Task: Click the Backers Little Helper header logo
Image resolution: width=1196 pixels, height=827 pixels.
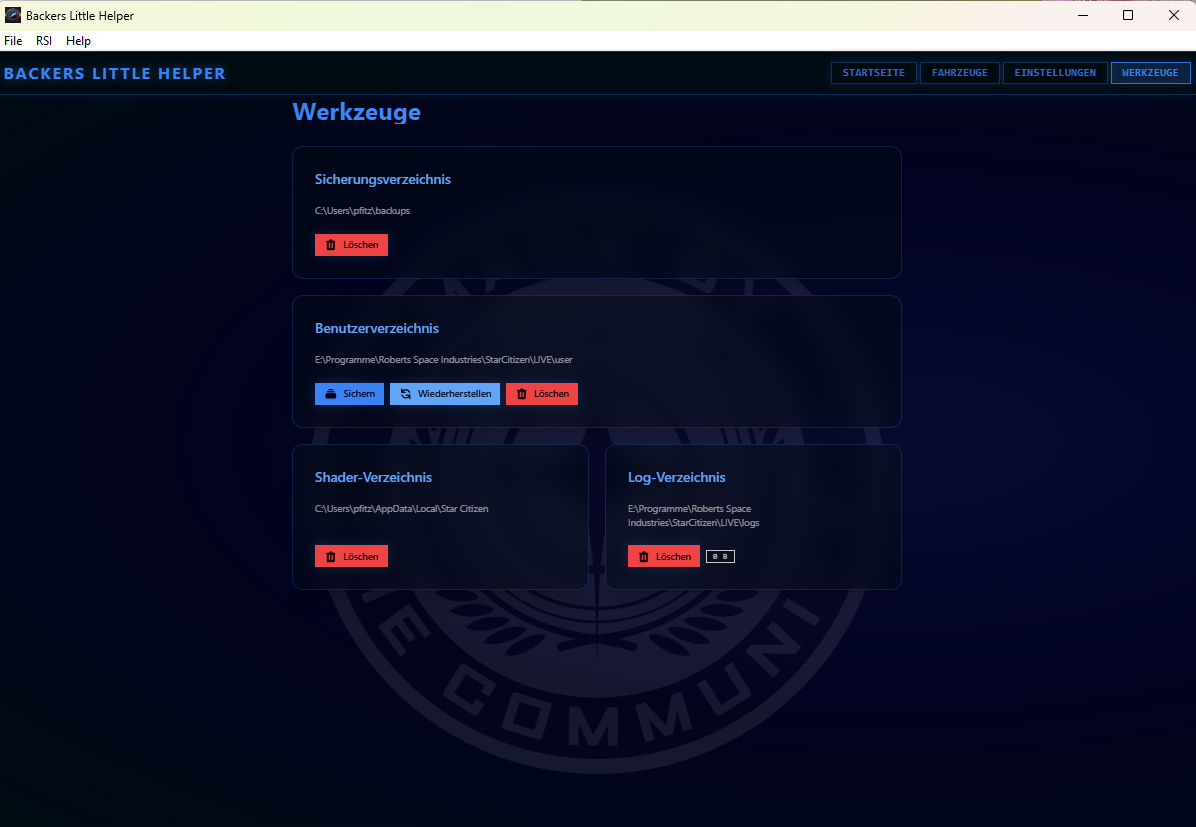Action: pos(115,74)
